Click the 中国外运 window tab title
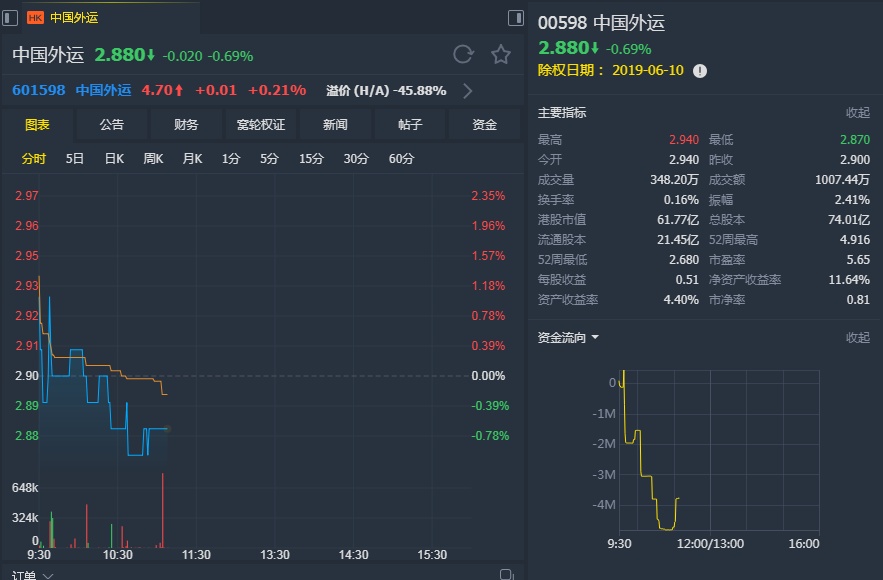Screen dimensions: 883x580 [74, 17]
